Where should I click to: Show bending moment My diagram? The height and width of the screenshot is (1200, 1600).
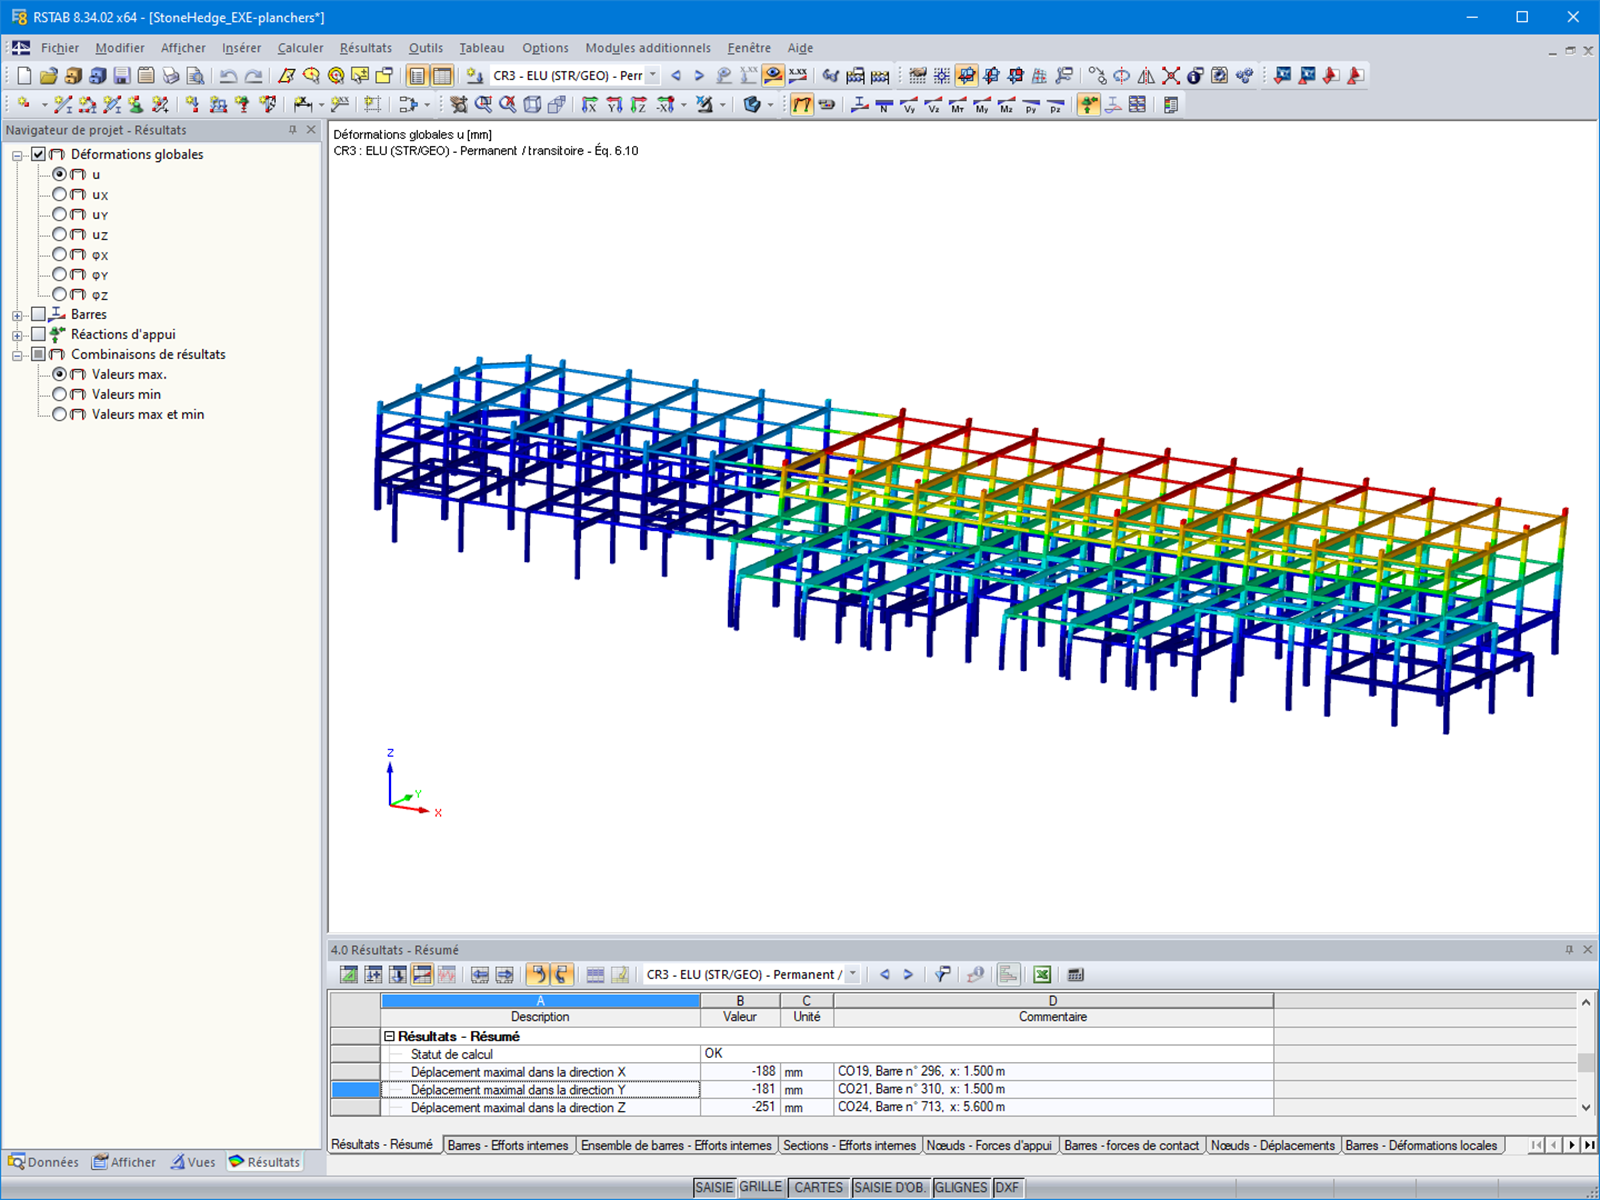(981, 104)
